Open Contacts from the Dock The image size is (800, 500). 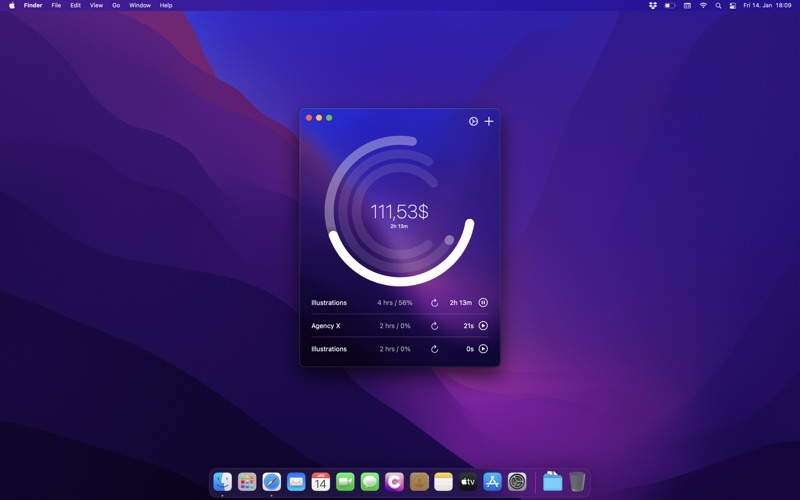click(x=419, y=481)
